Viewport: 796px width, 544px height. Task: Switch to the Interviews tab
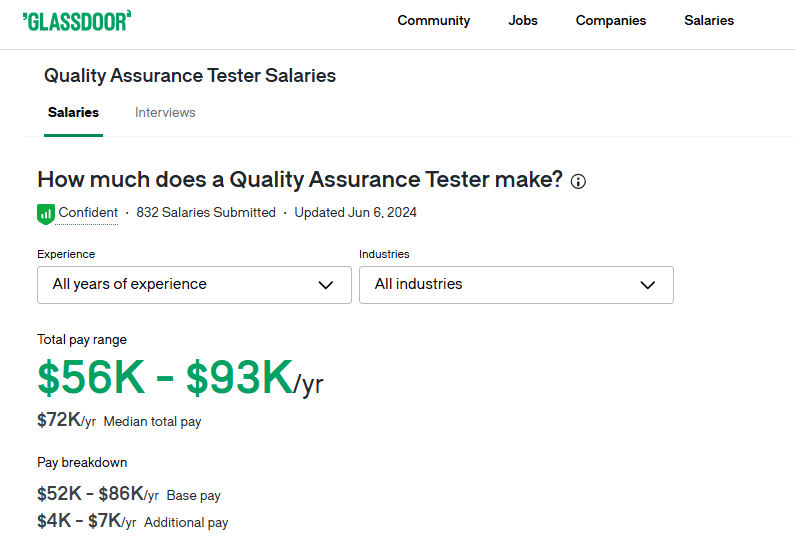pyautogui.click(x=165, y=113)
